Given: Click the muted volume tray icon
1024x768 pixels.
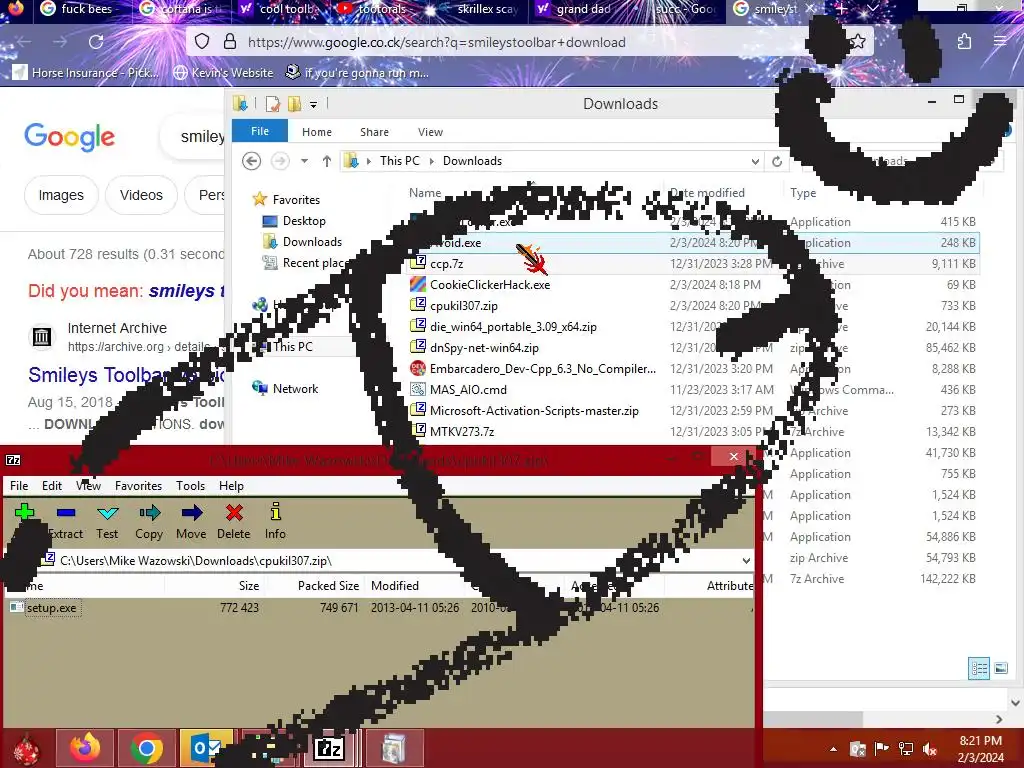Looking at the screenshot, I should click(x=930, y=749).
